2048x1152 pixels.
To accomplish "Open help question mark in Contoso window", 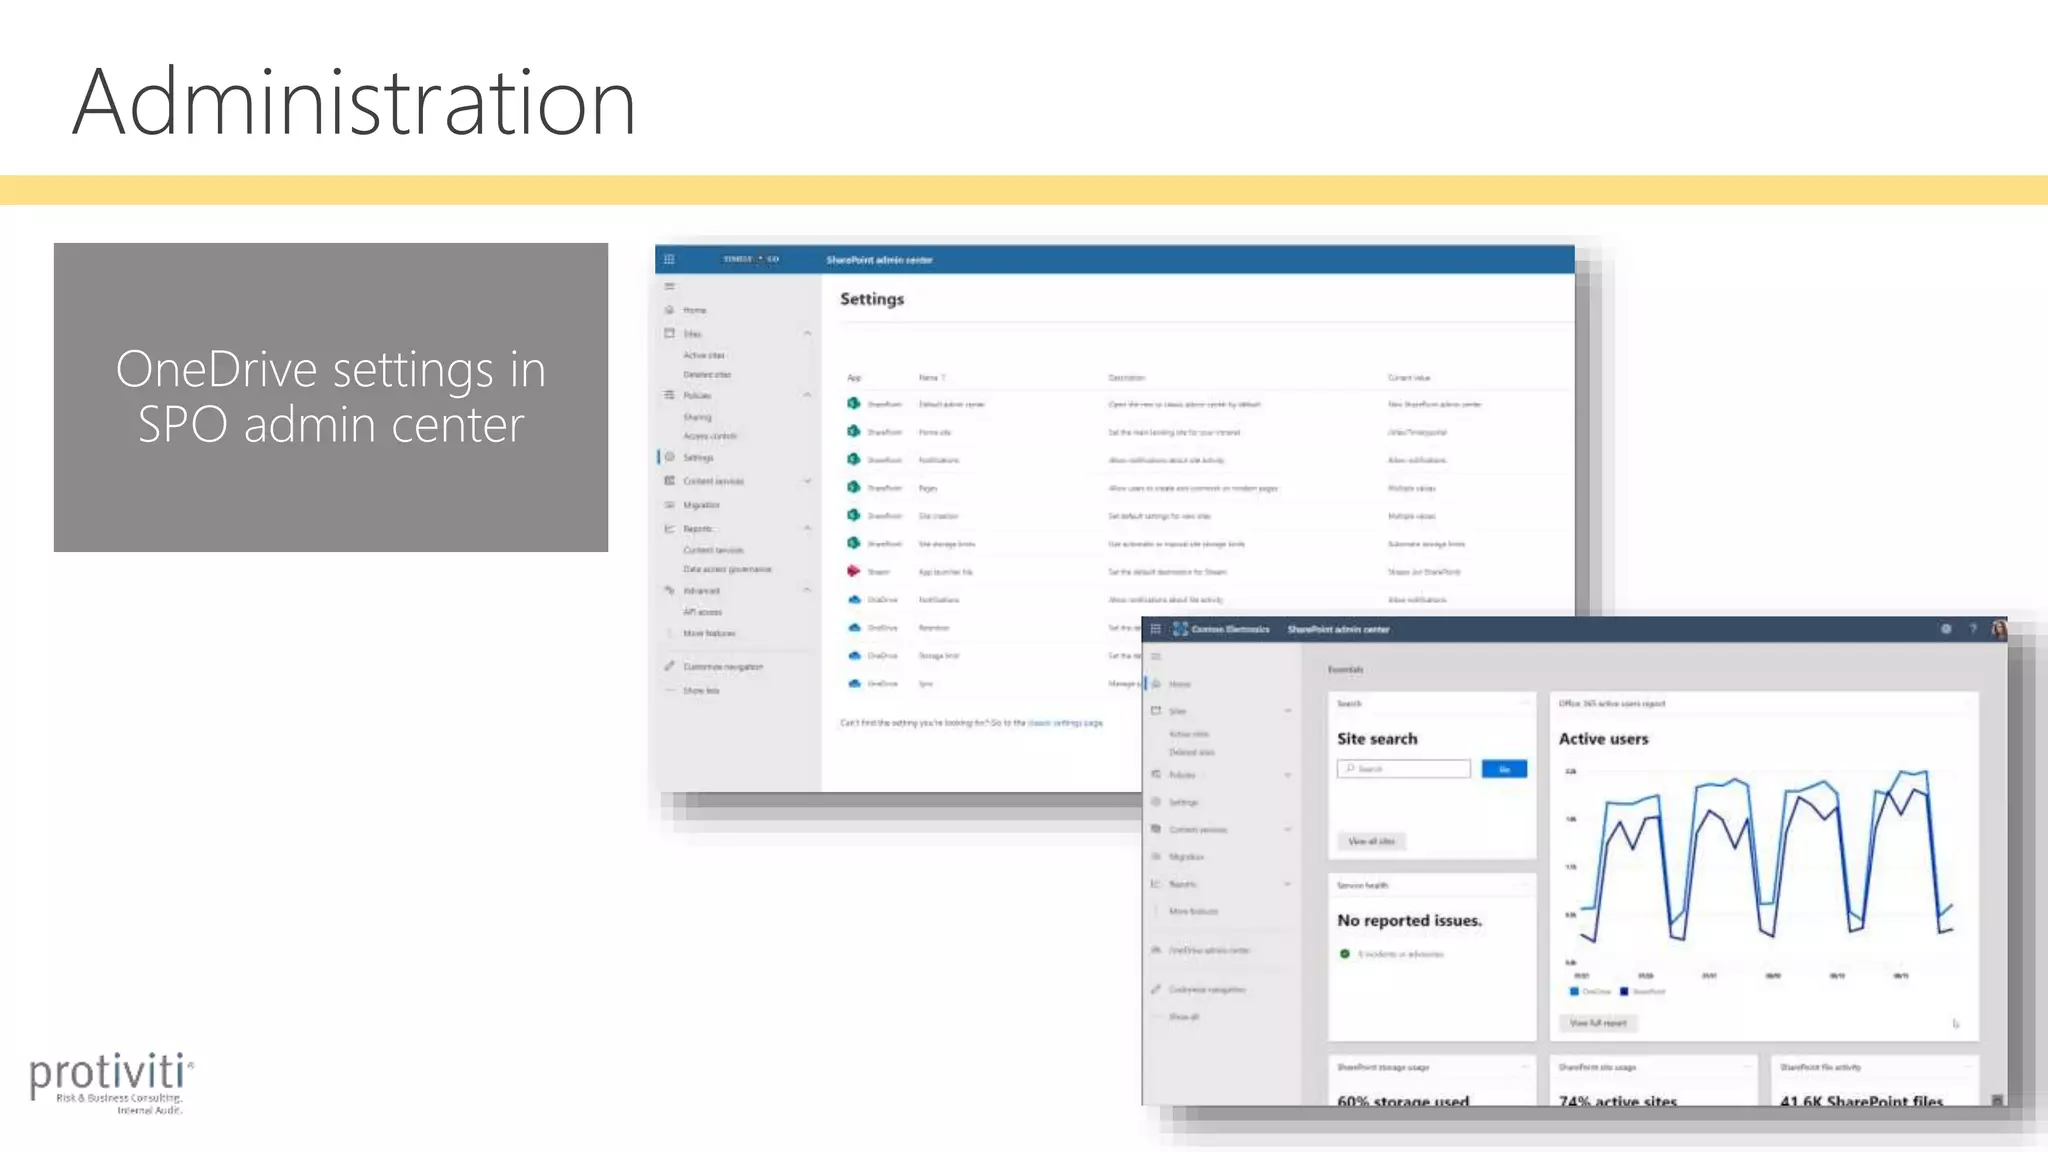I will pos(1973,629).
